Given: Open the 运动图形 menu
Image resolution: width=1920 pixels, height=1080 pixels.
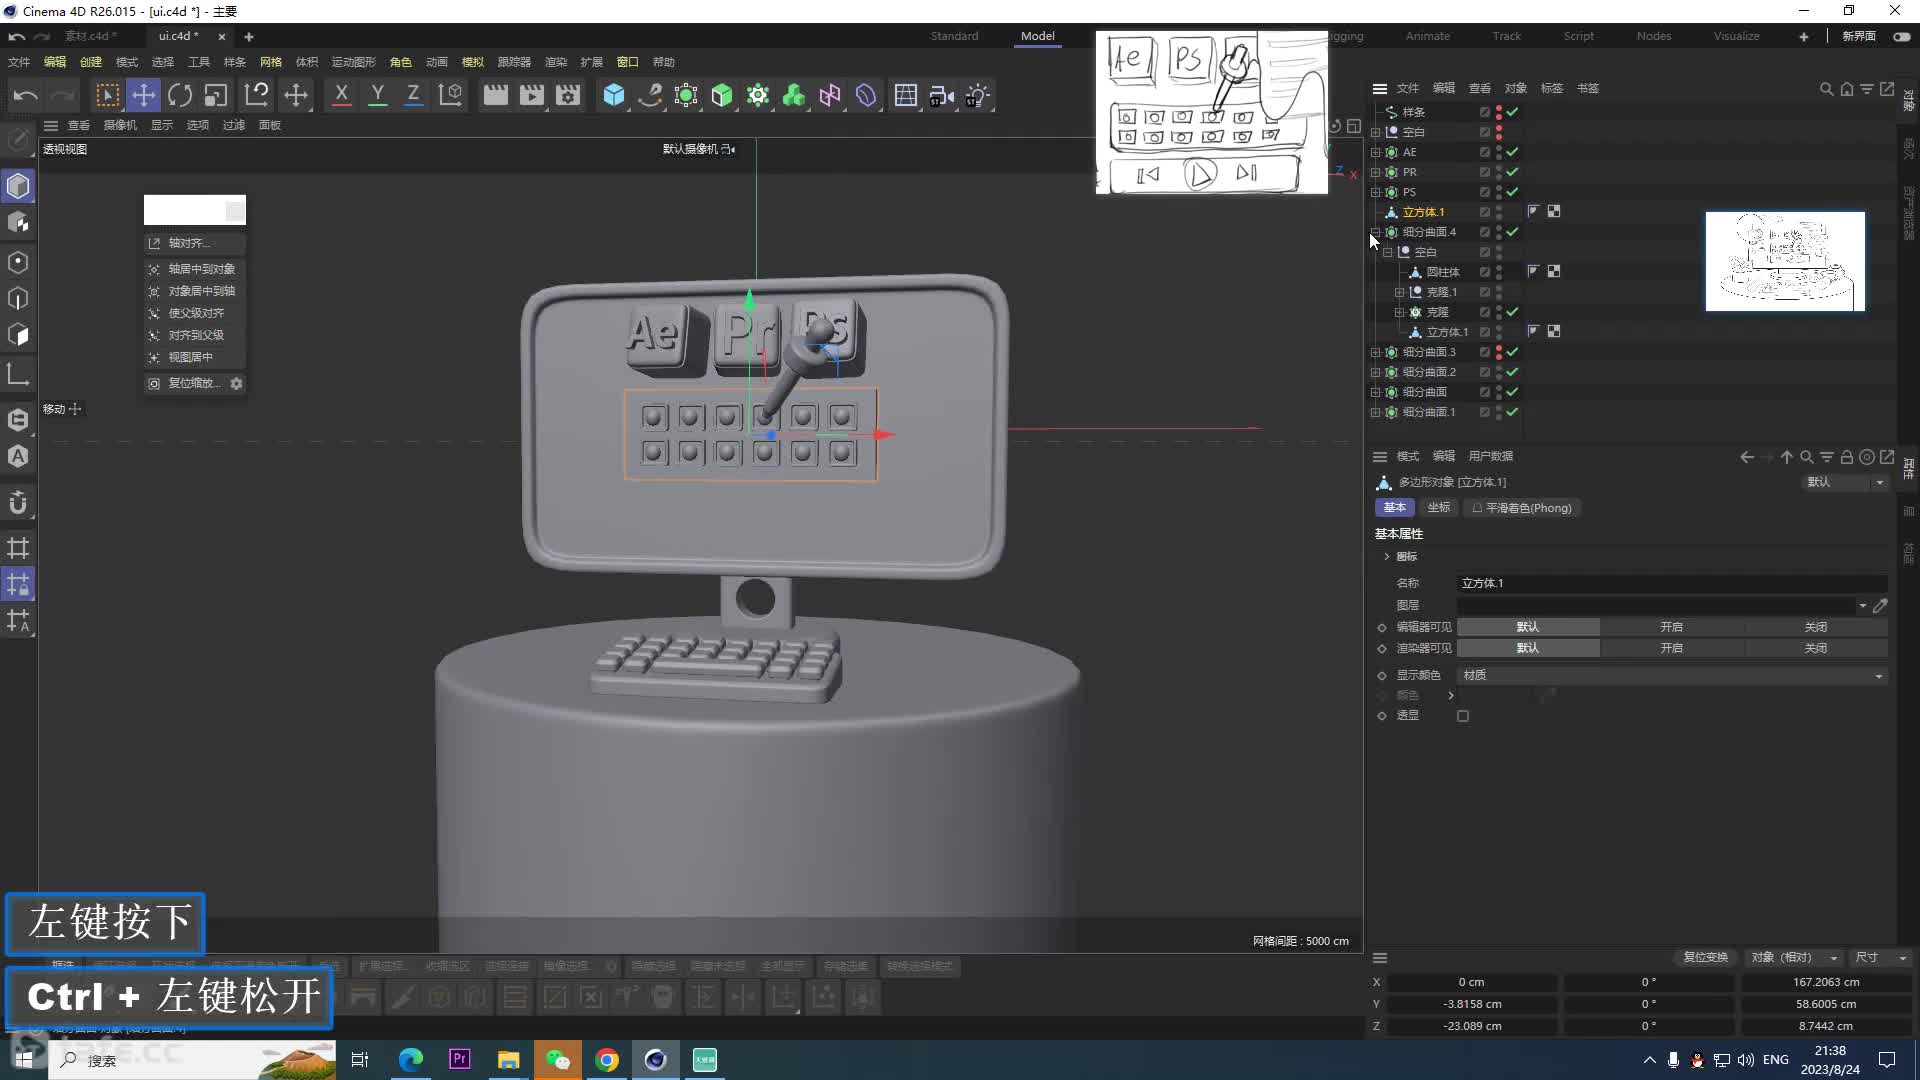Looking at the screenshot, I should click(353, 62).
